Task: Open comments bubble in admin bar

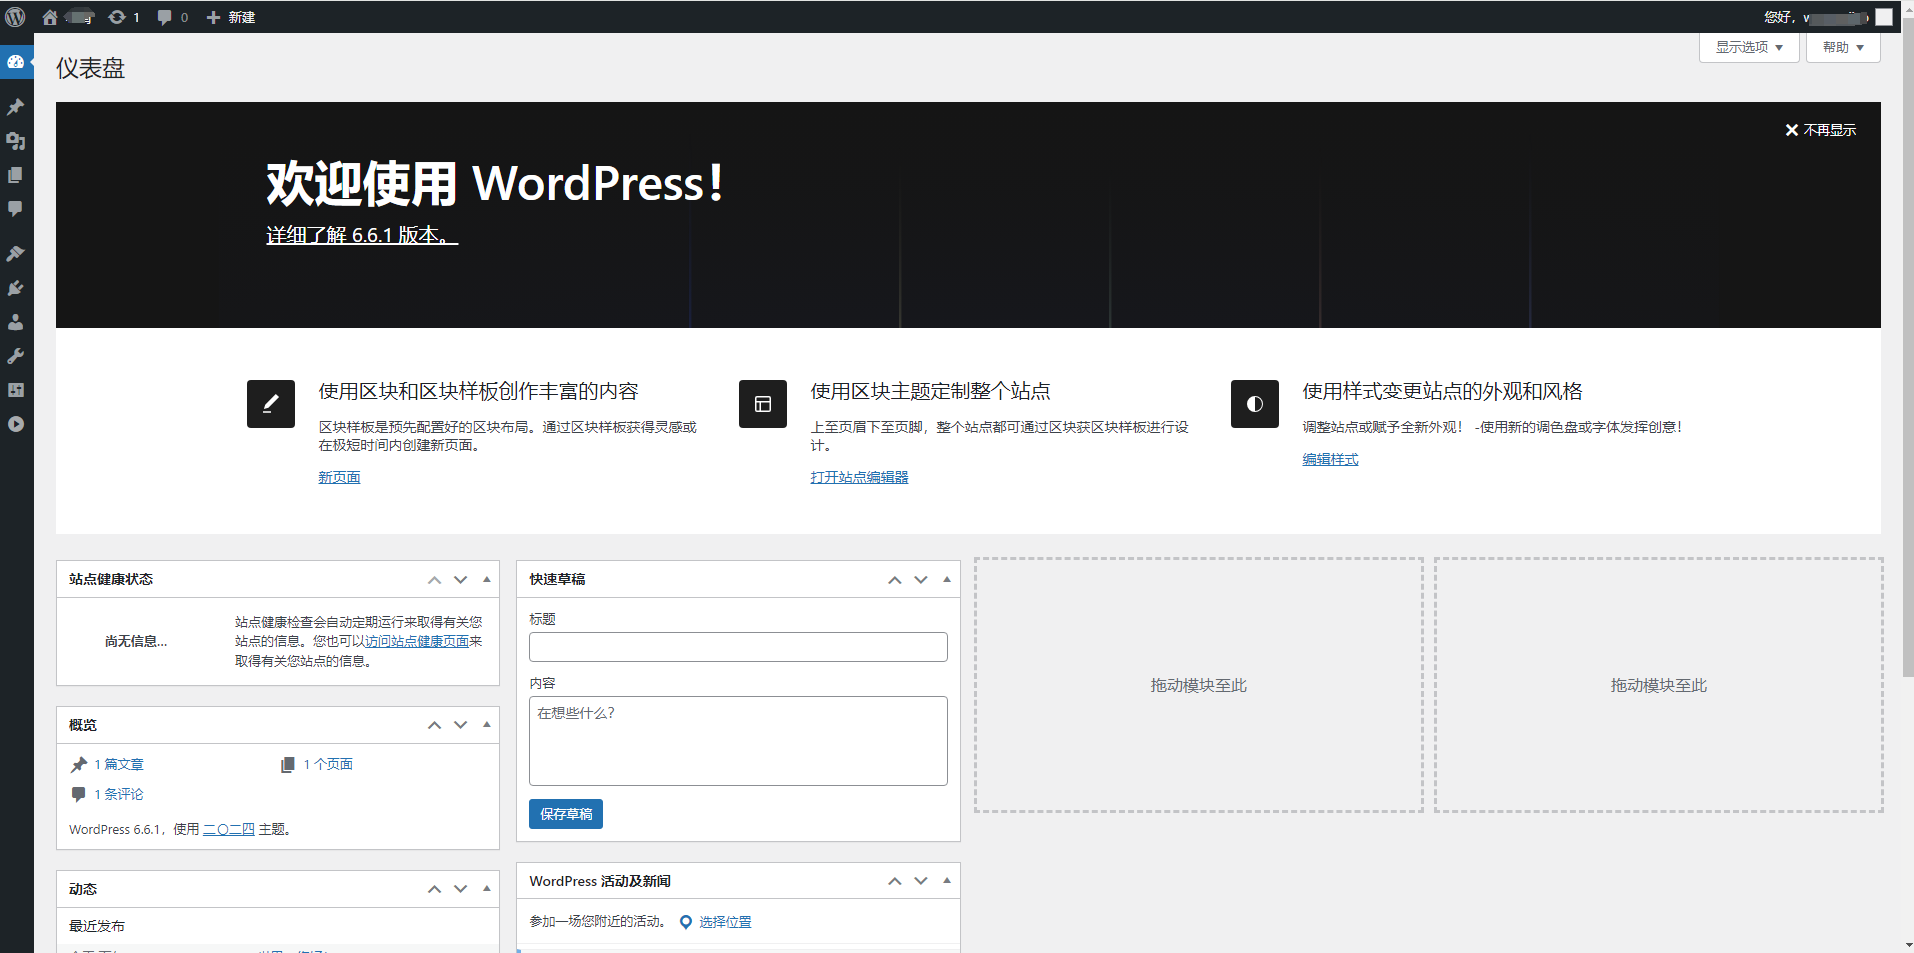Action: coord(172,17)
